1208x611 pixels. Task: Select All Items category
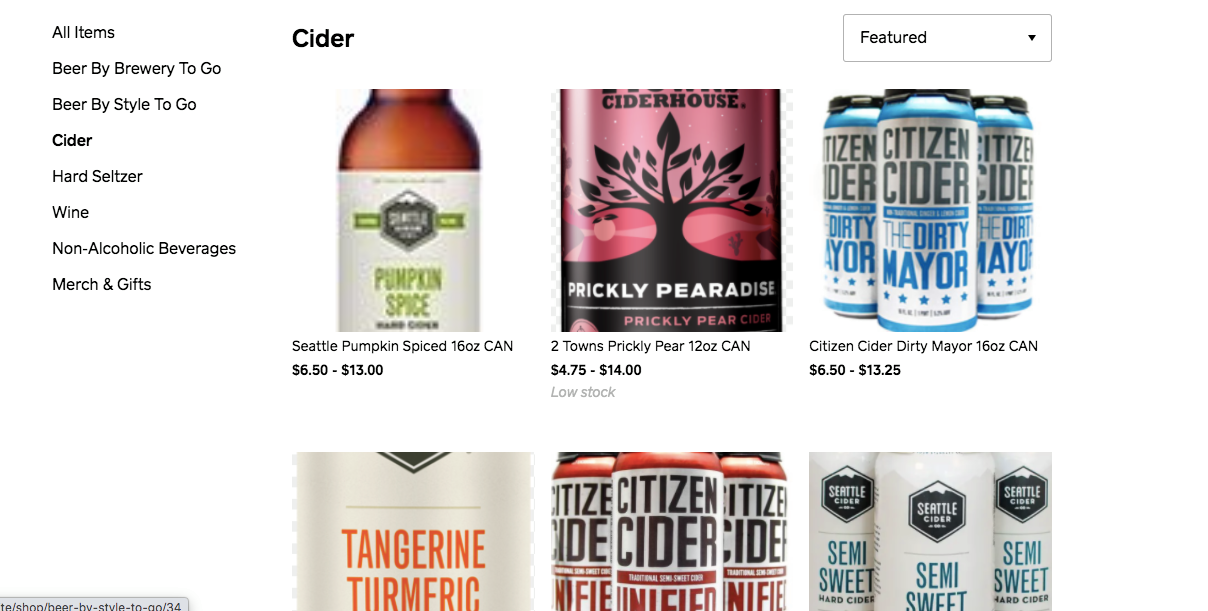pos(83,32)
